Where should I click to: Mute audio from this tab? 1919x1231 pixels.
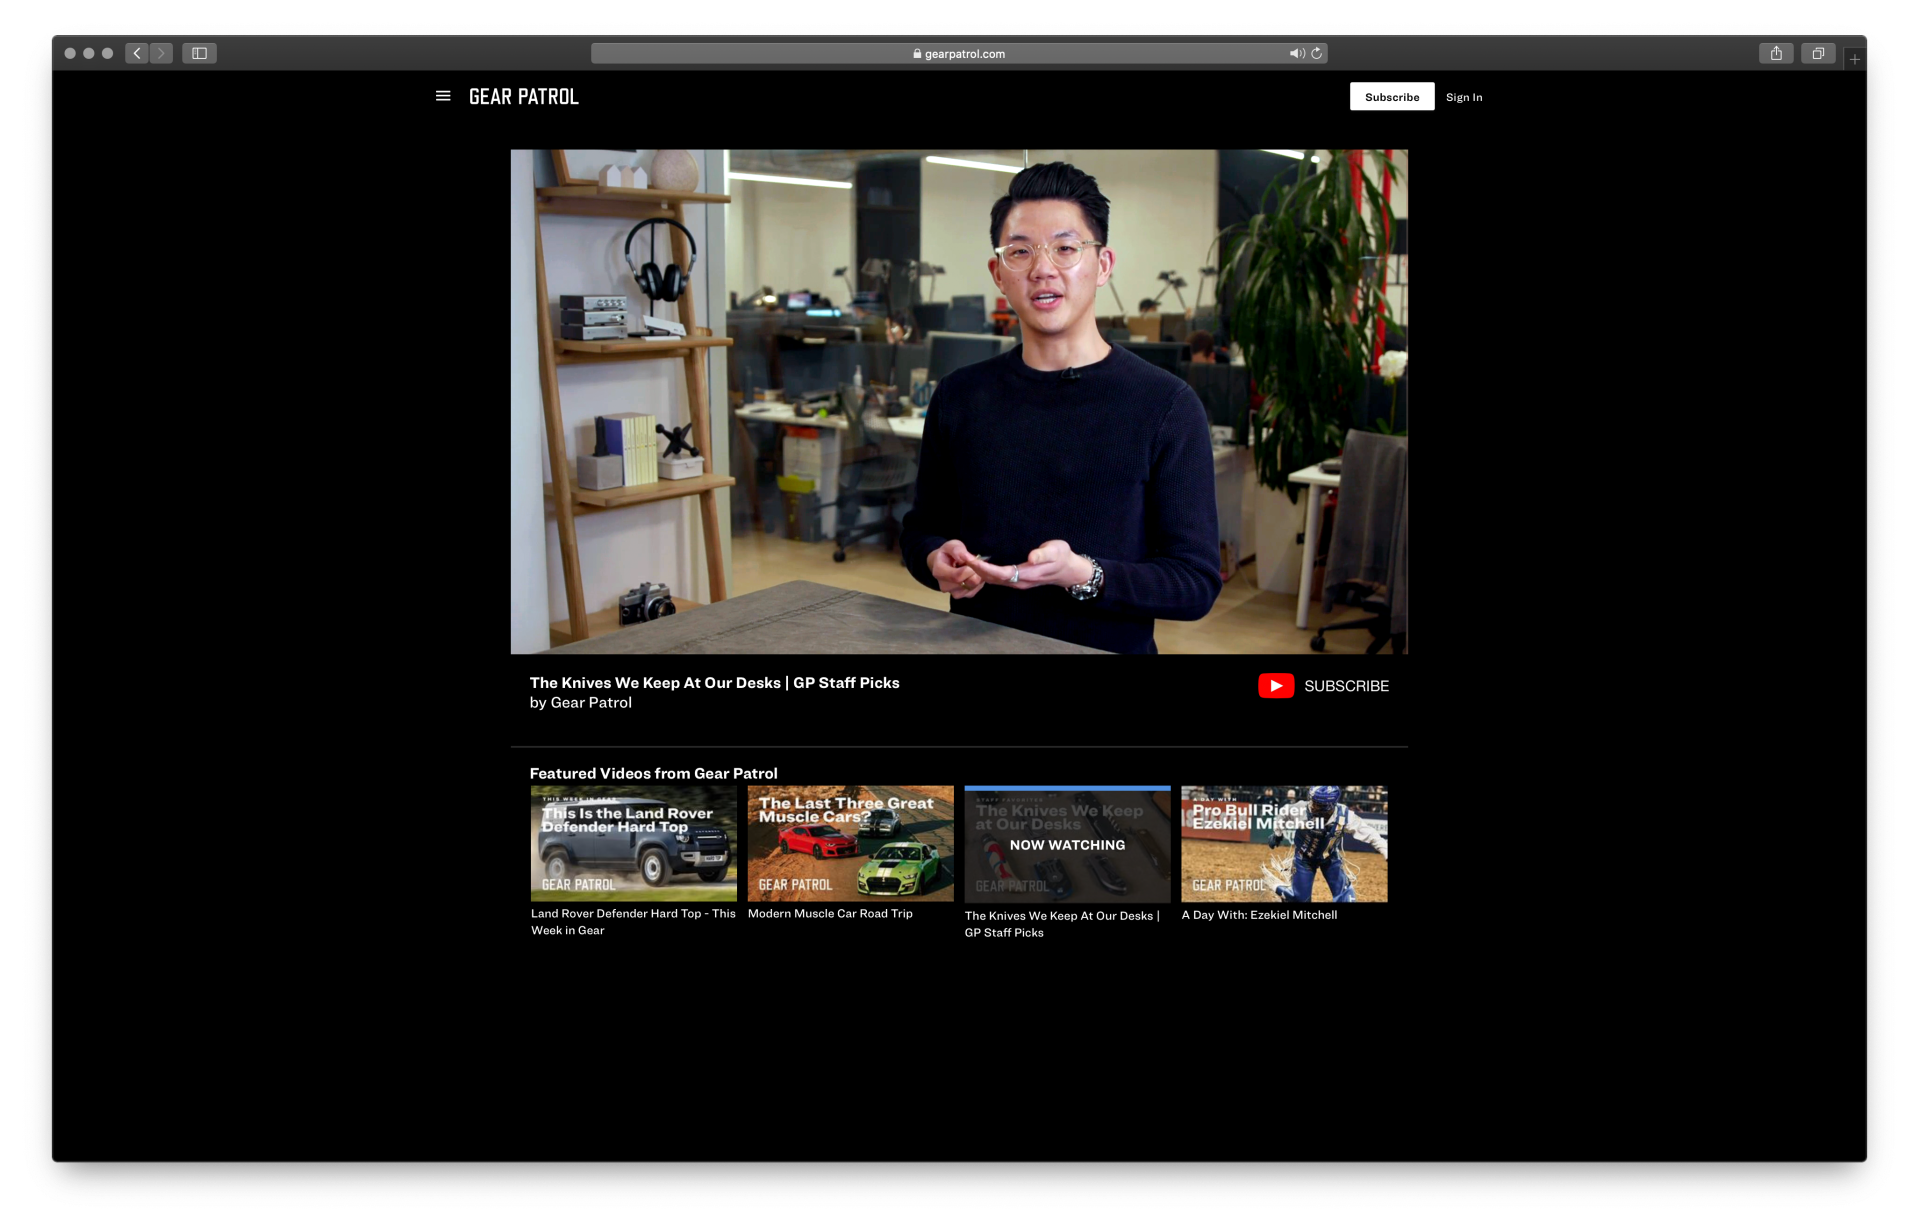1296,53
